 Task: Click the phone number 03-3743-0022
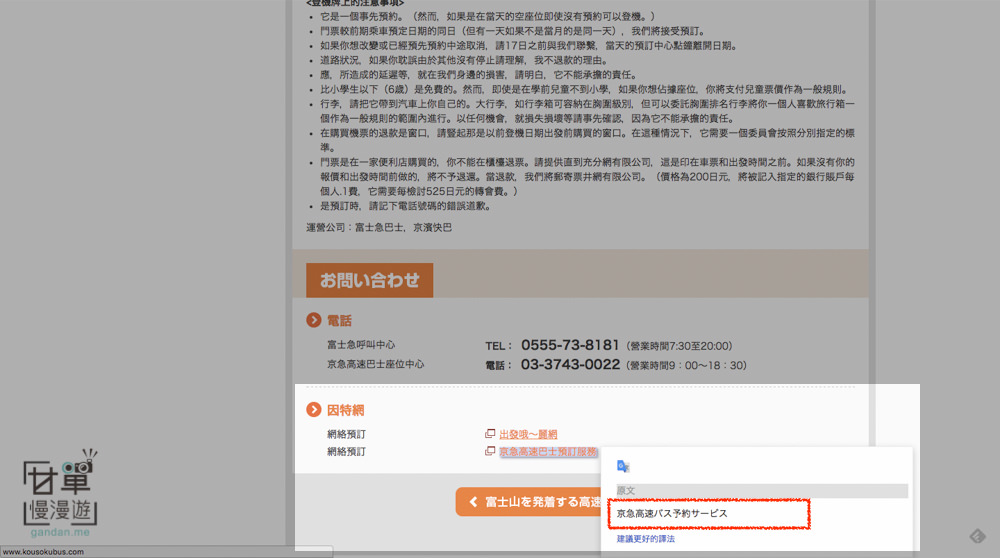click(x=570, y=365)
